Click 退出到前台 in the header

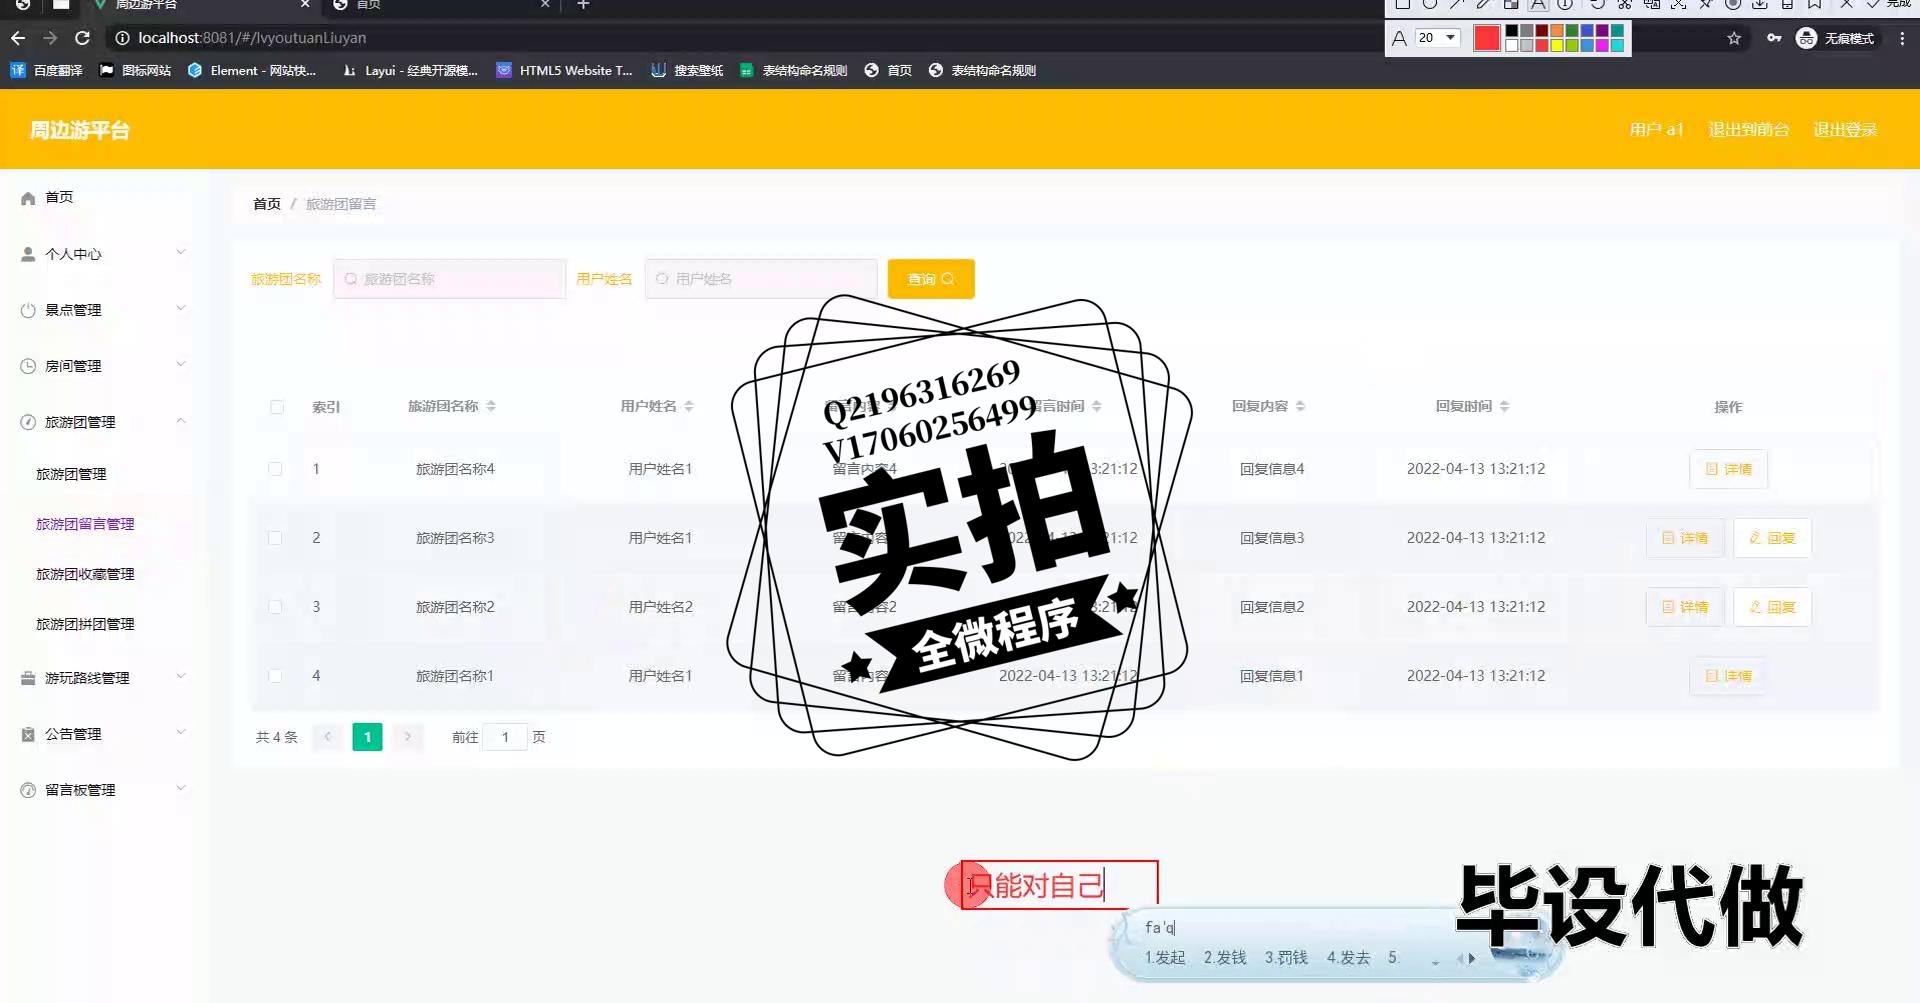pos(1749,130)
